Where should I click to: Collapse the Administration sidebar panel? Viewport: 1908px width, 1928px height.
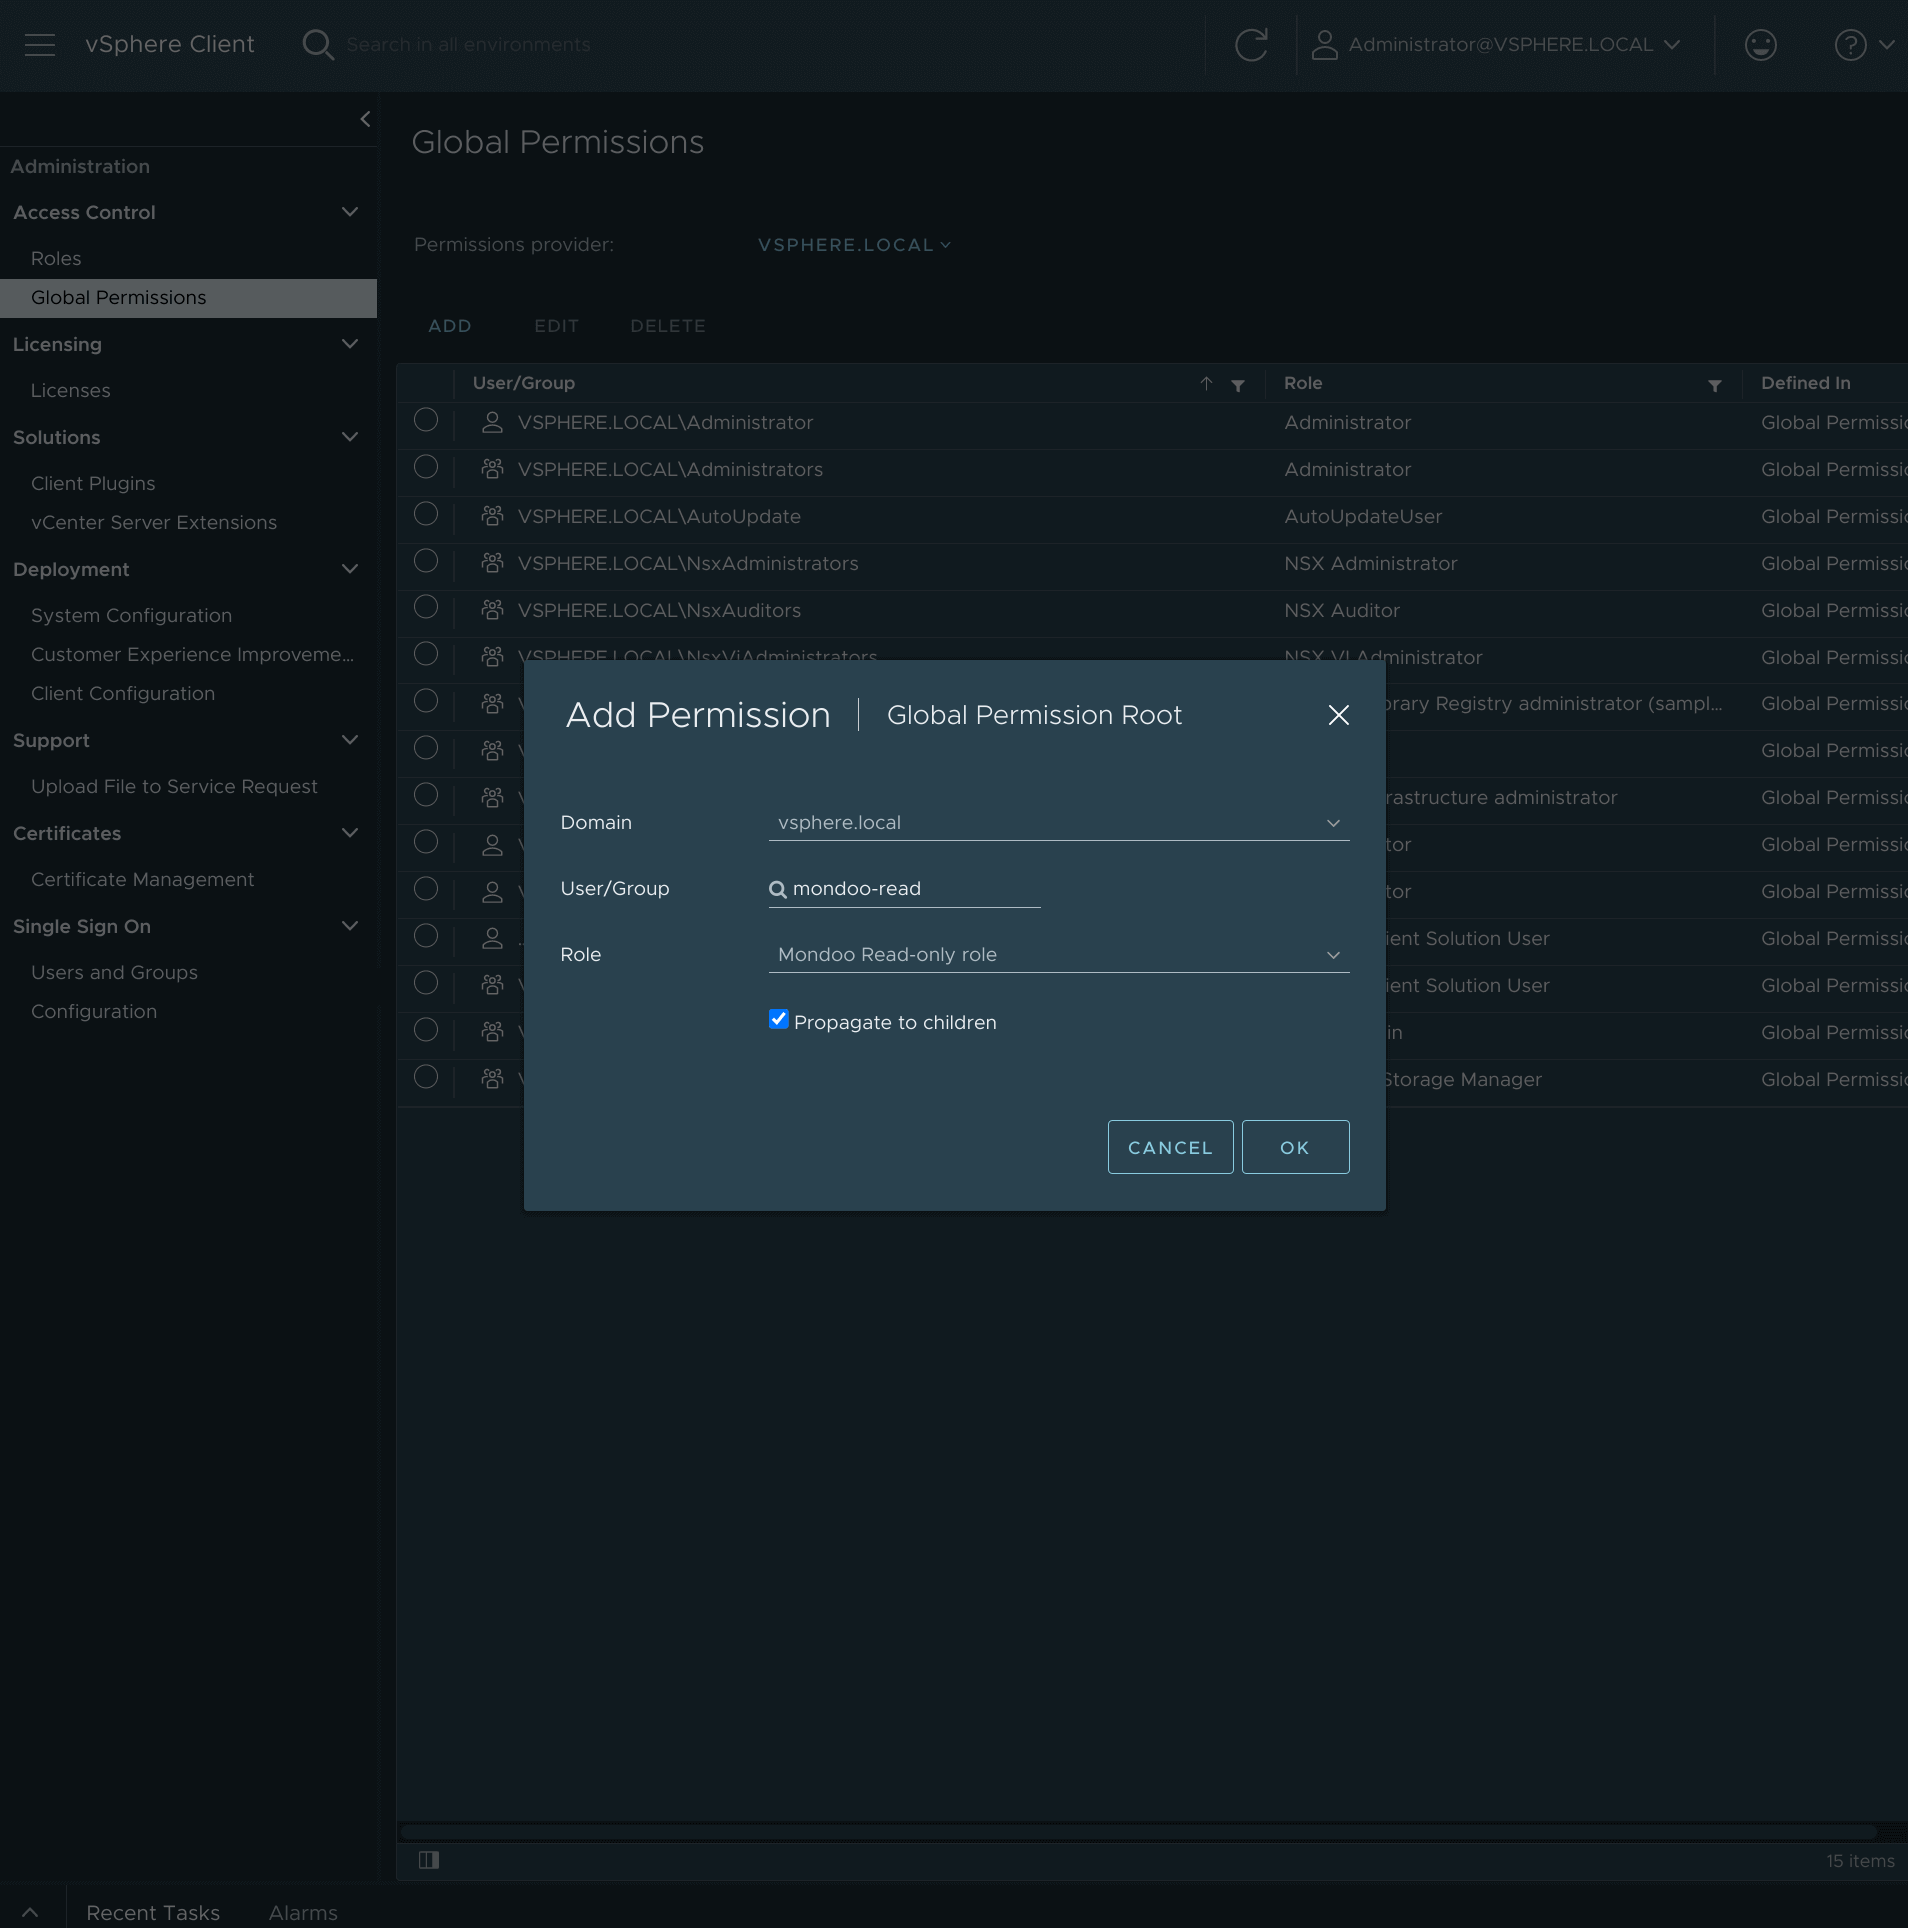[364, 118]
